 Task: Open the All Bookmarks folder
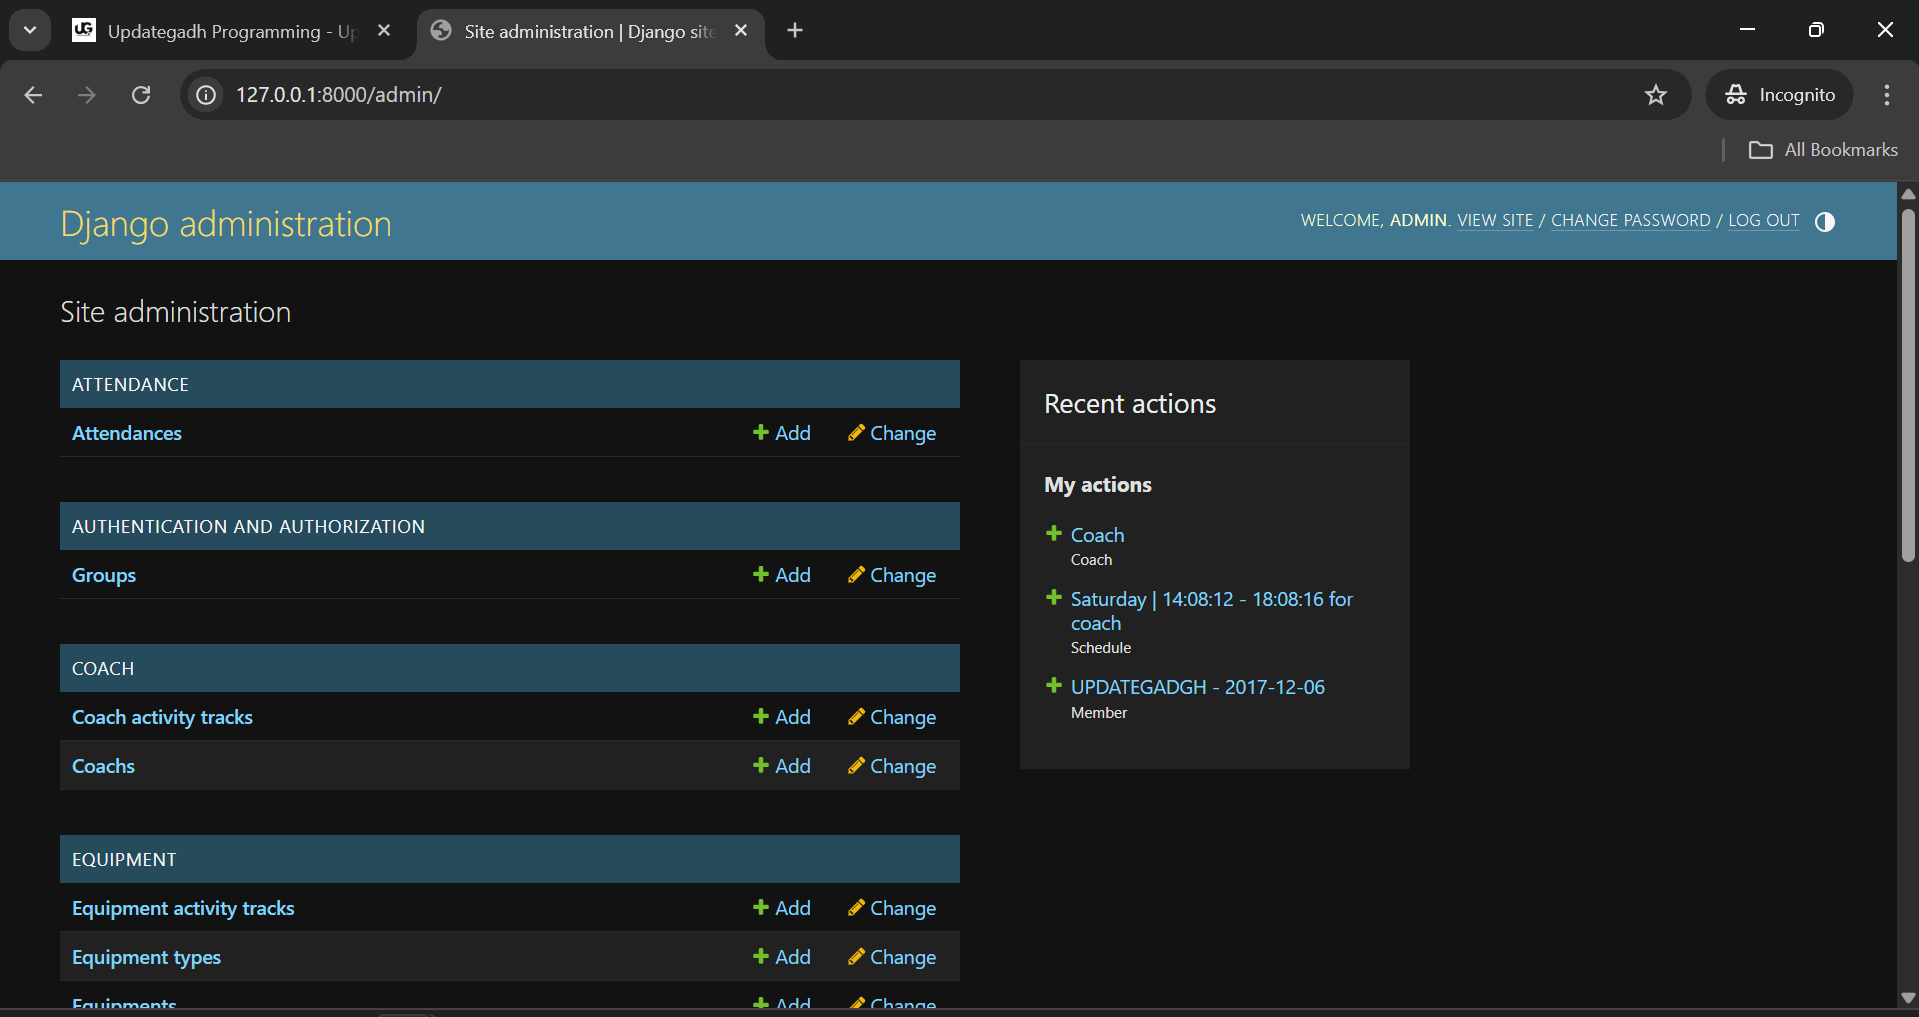[1823, 149]
